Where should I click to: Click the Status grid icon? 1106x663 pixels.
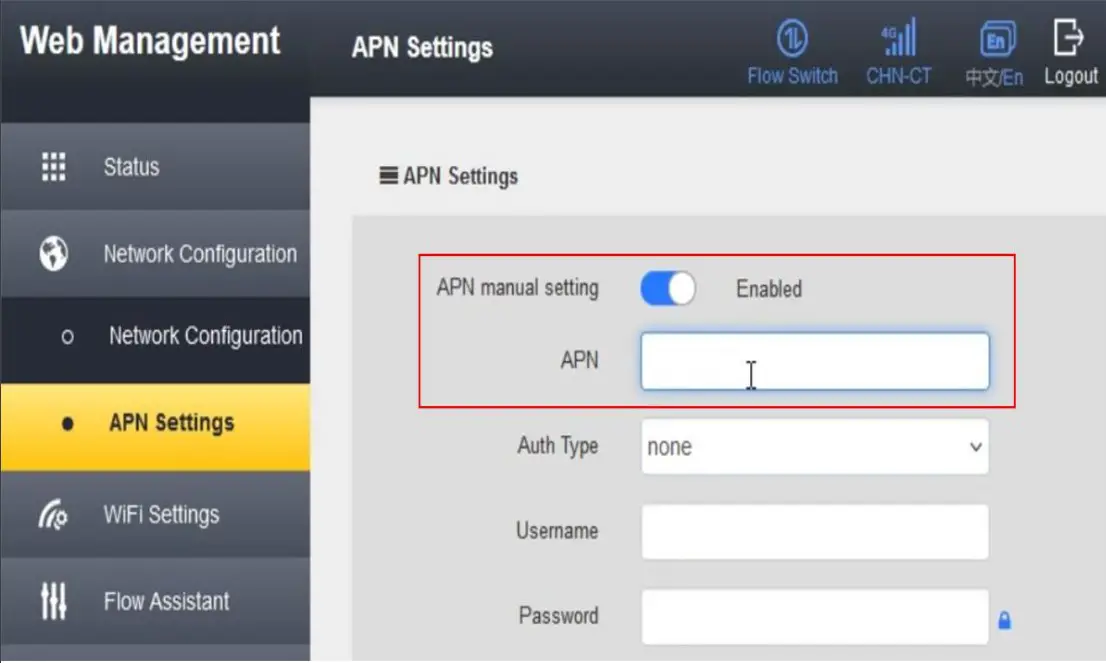pos(54,167)
